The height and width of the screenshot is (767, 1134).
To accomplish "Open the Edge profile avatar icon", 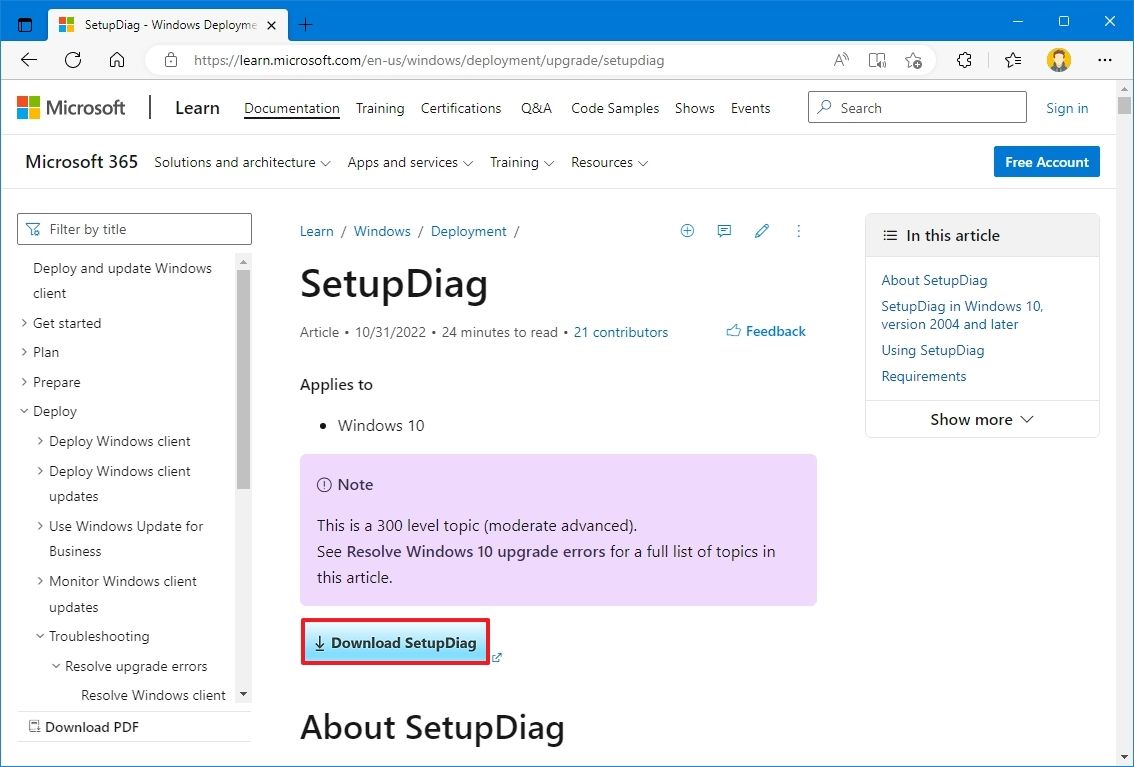I will 1058,60.
